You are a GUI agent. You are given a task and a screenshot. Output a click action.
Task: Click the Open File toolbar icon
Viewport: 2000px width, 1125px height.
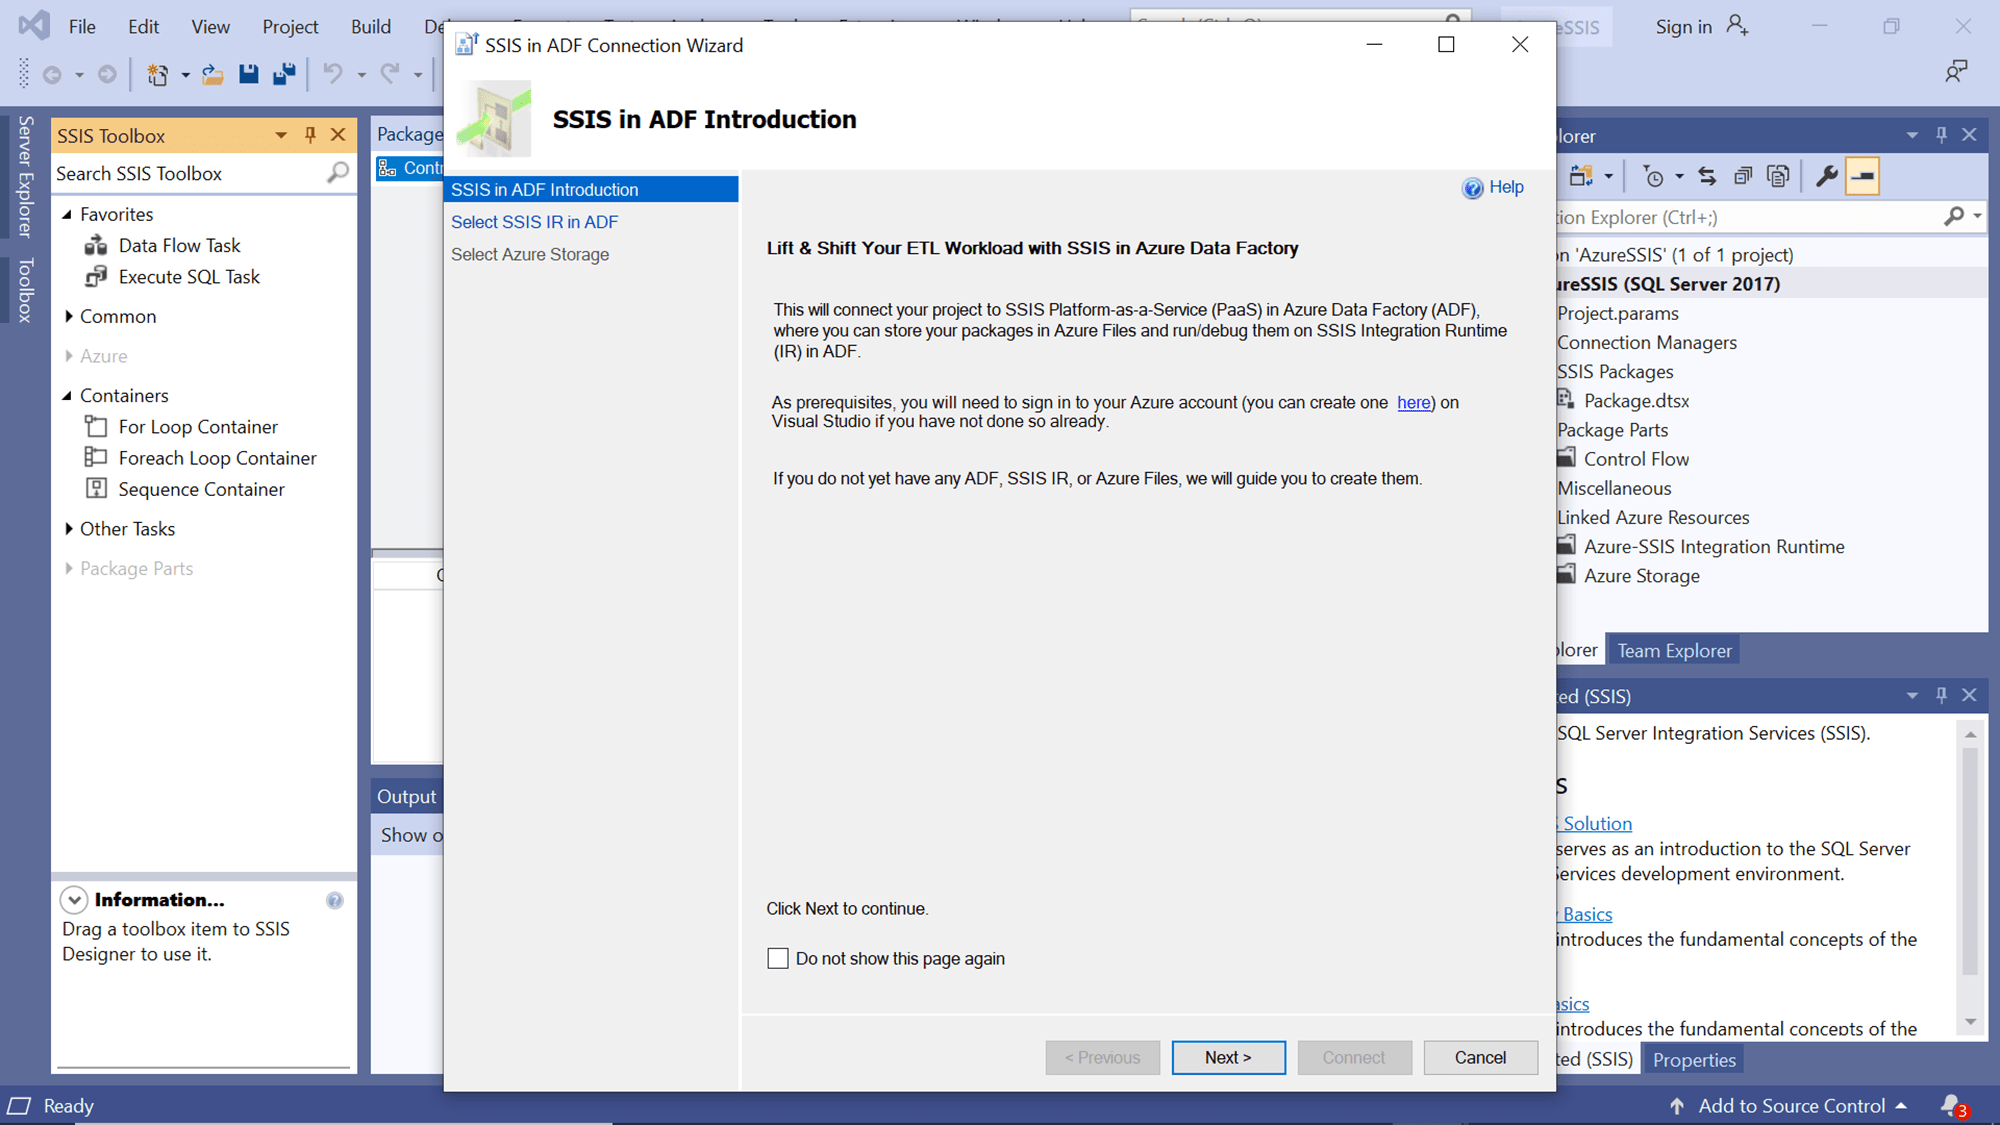(x=212, y=73)
